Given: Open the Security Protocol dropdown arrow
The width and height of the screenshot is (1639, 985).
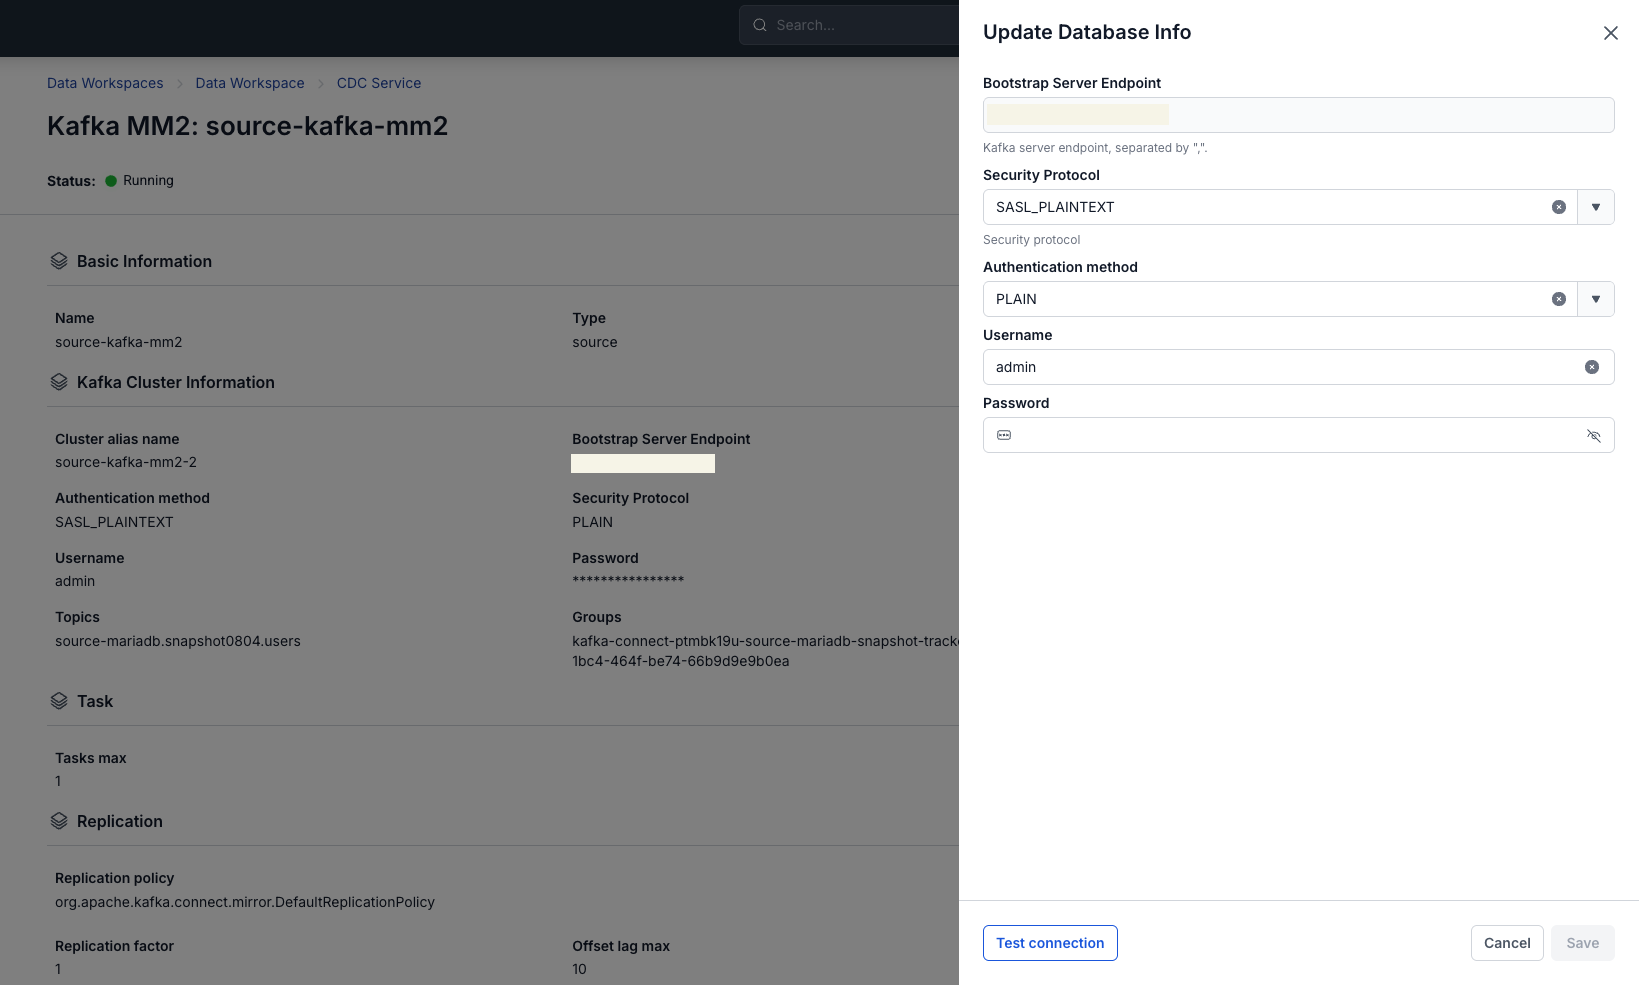Looking at the screenshot, I should pyautogui.click(x=1596, y=207).
